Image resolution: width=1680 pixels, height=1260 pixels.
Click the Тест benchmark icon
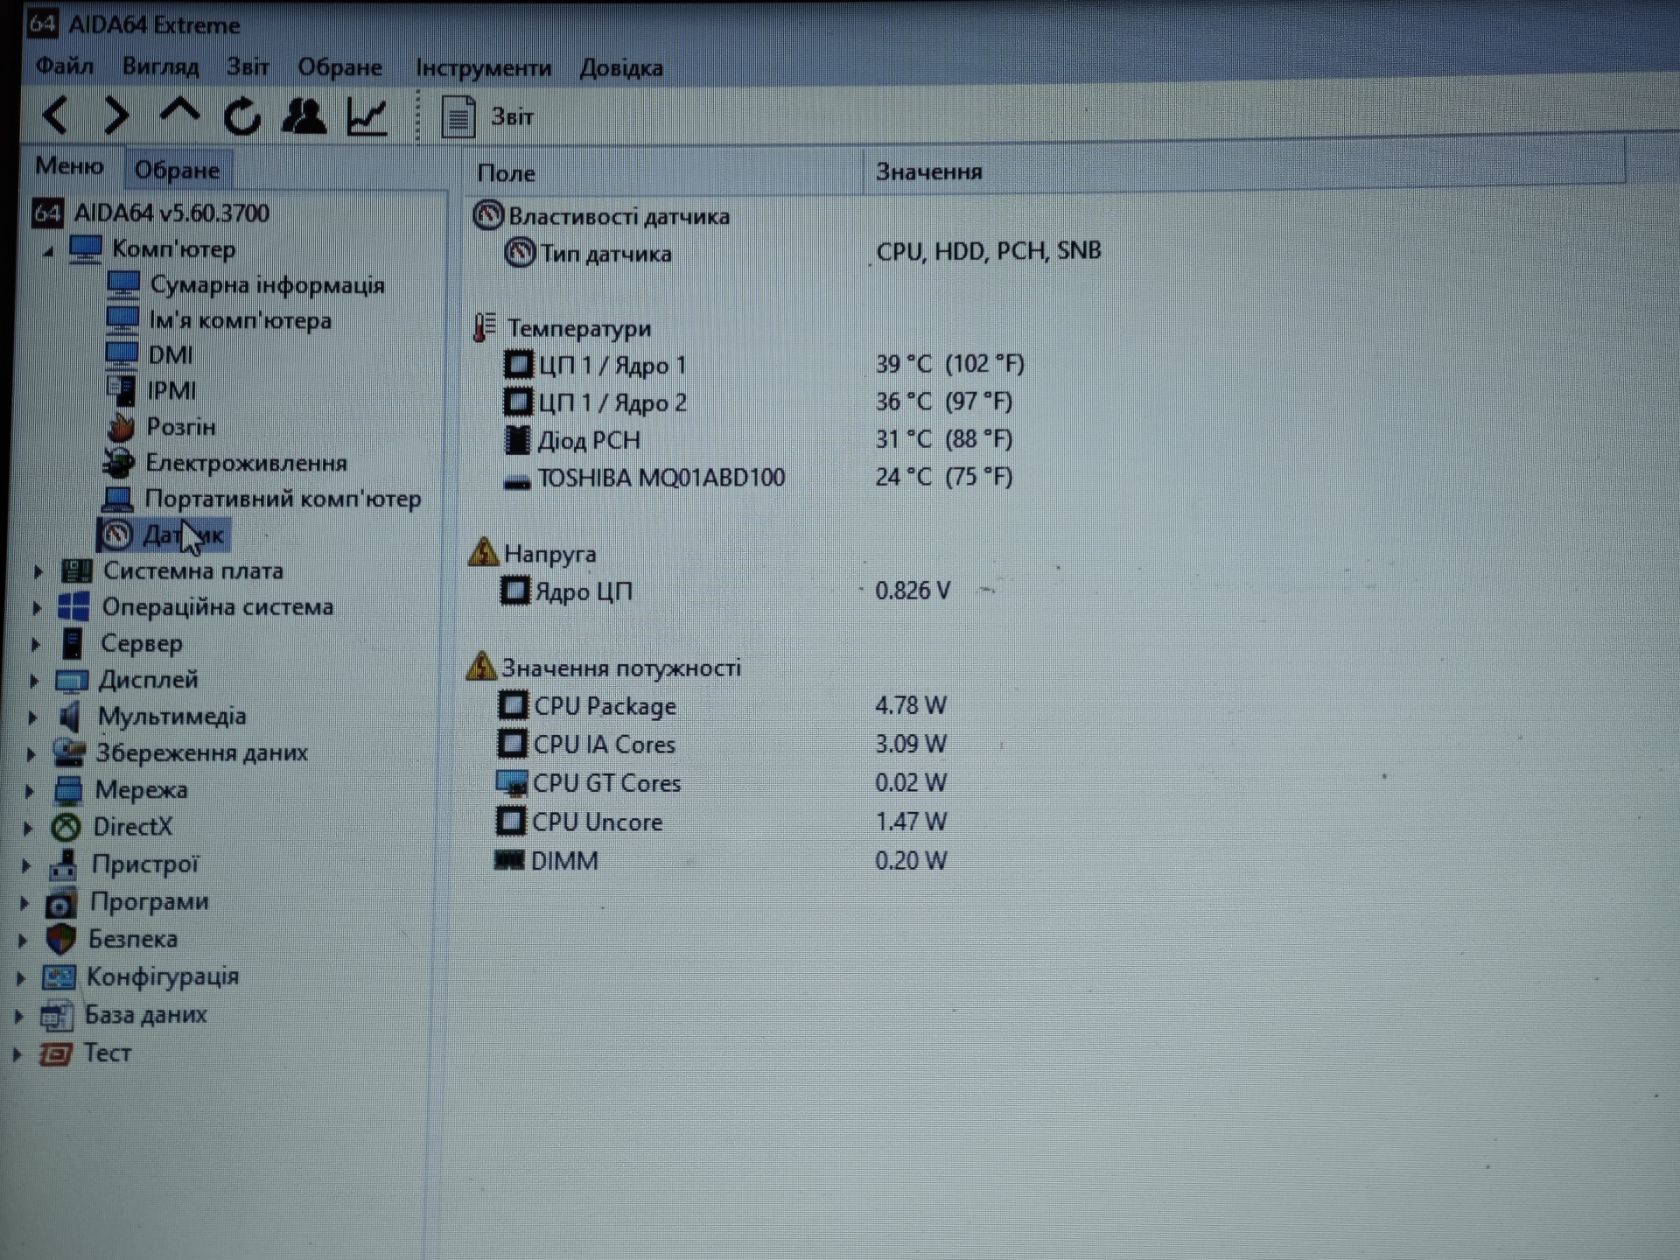(x=54, y=1053)
